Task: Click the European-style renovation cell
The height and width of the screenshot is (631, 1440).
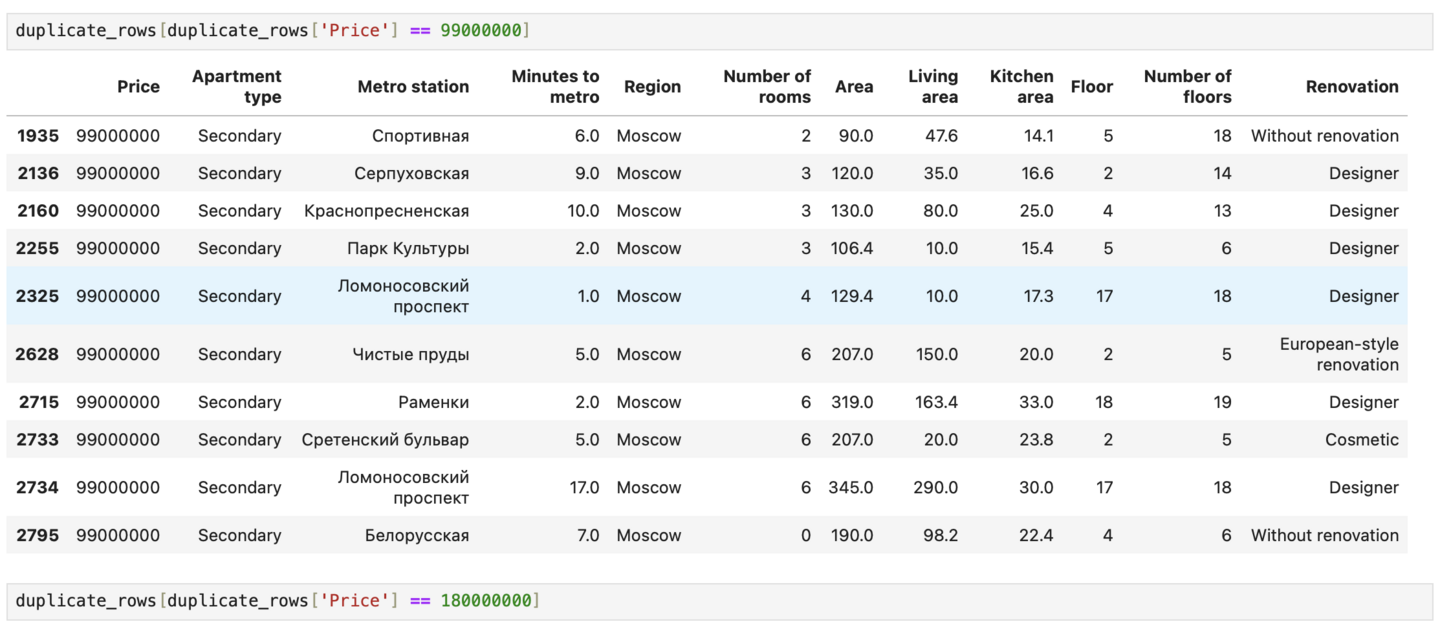Action: coord(1339,355)
